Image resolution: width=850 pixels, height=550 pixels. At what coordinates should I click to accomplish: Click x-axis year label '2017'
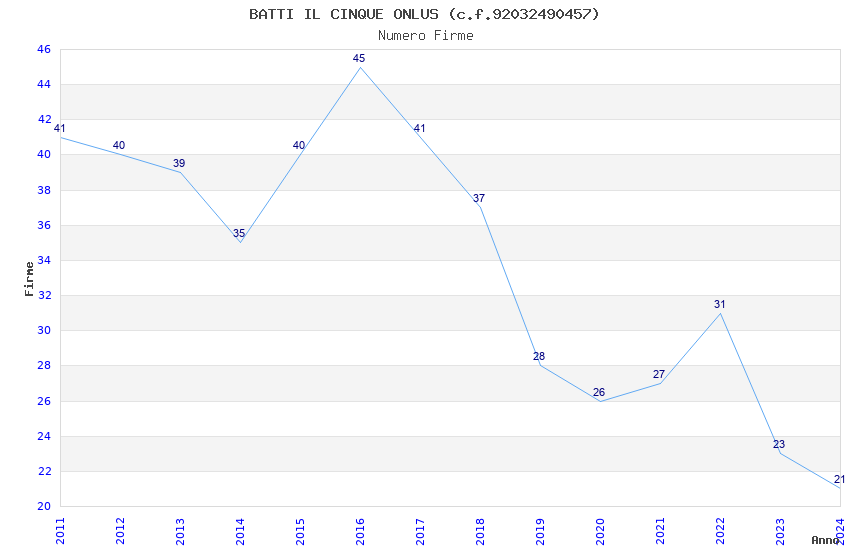pos(420,531)
